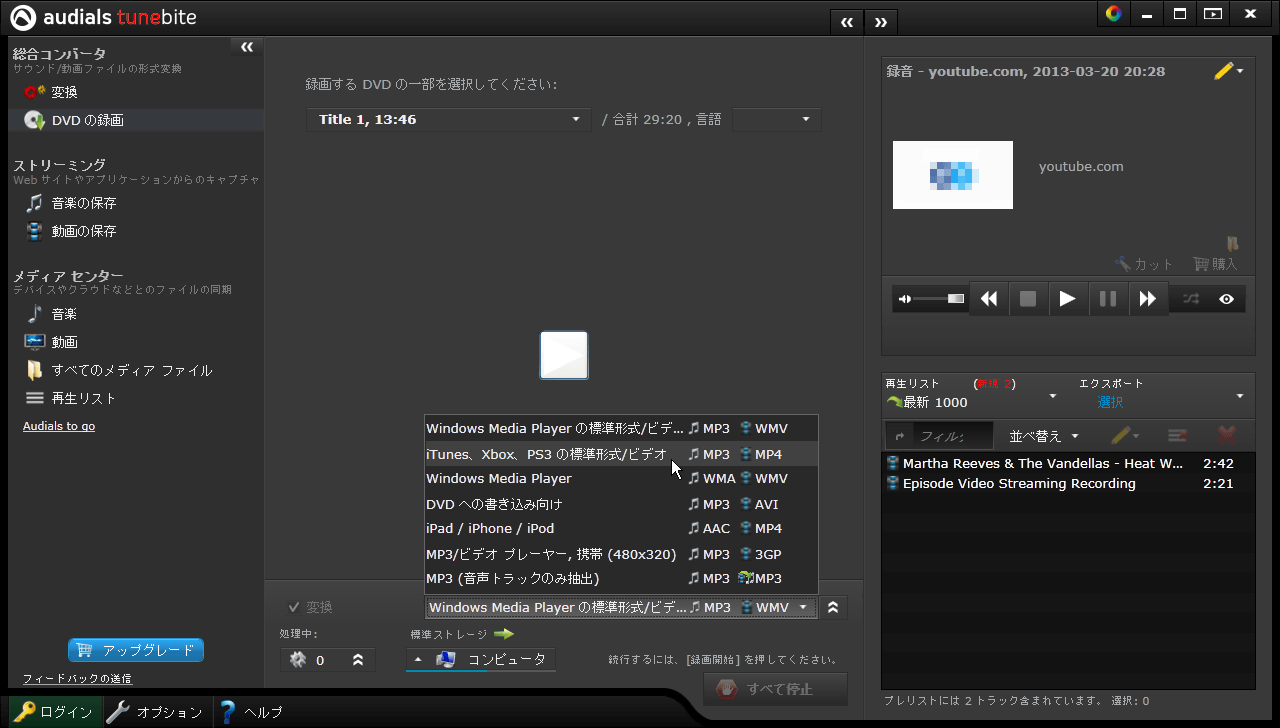Click the fast forward button in player
Screen dimensions: 1280x728
tap(1147, 299)
